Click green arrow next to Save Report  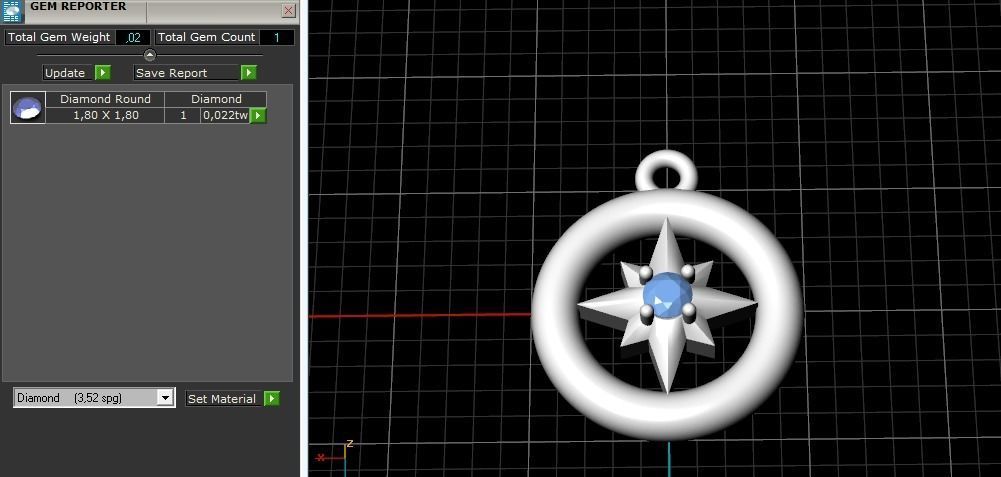(x=248, y=73)
